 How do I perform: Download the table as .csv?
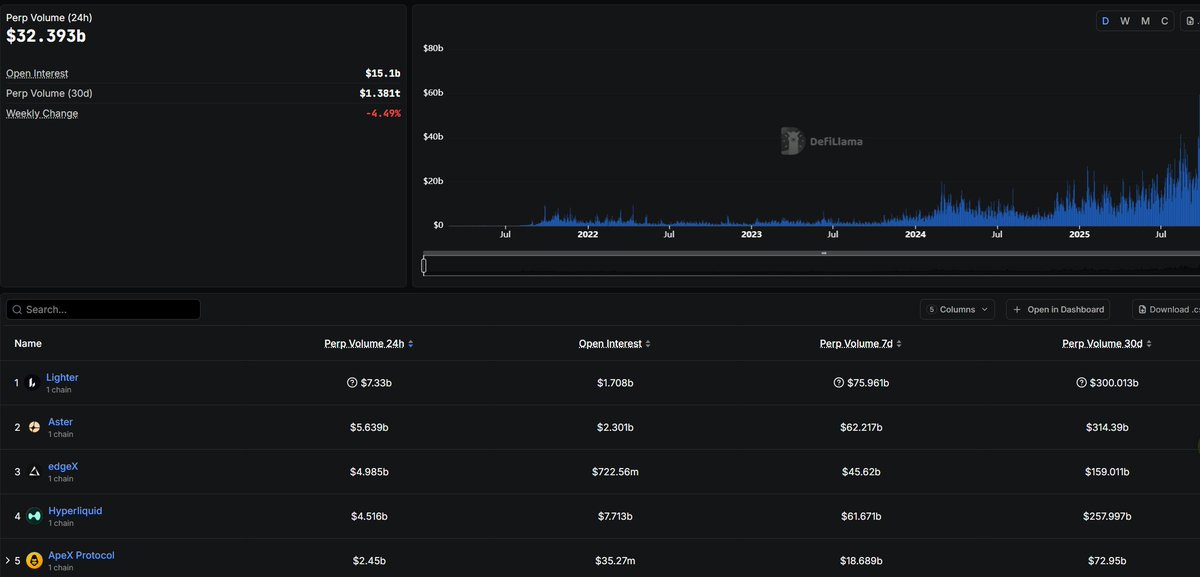tap(1166, 310)
